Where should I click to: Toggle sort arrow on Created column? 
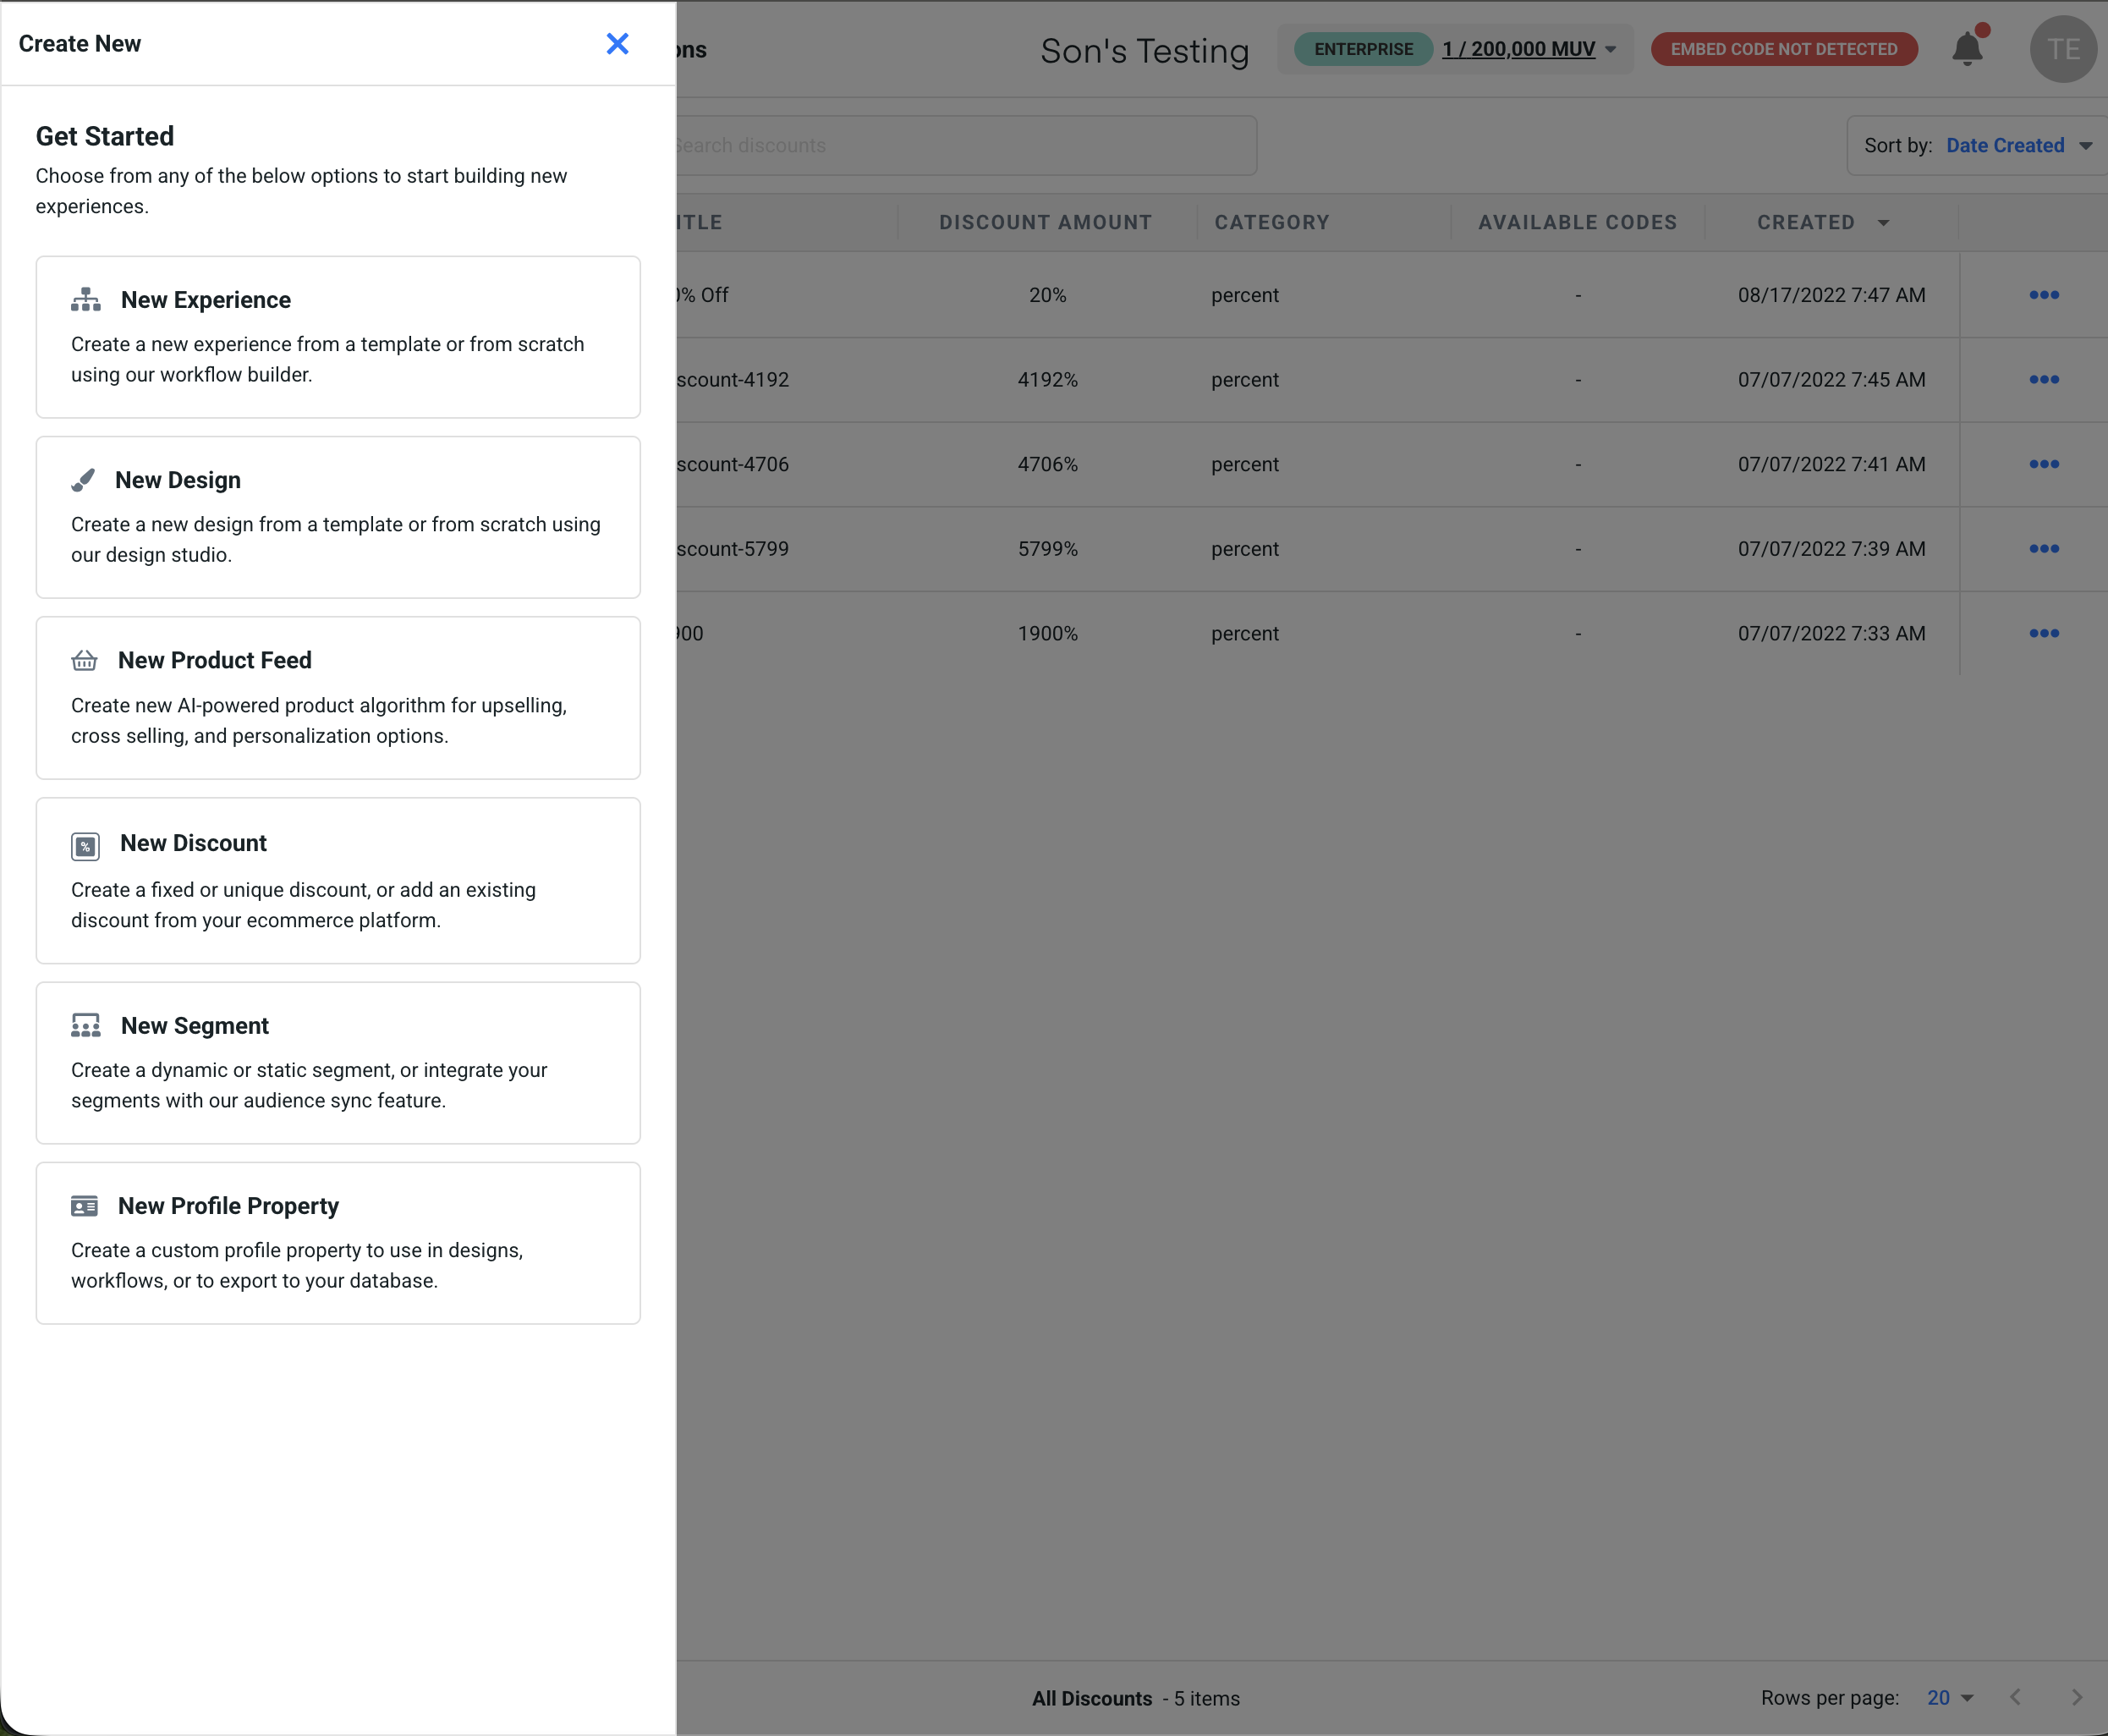point(1883,223)
